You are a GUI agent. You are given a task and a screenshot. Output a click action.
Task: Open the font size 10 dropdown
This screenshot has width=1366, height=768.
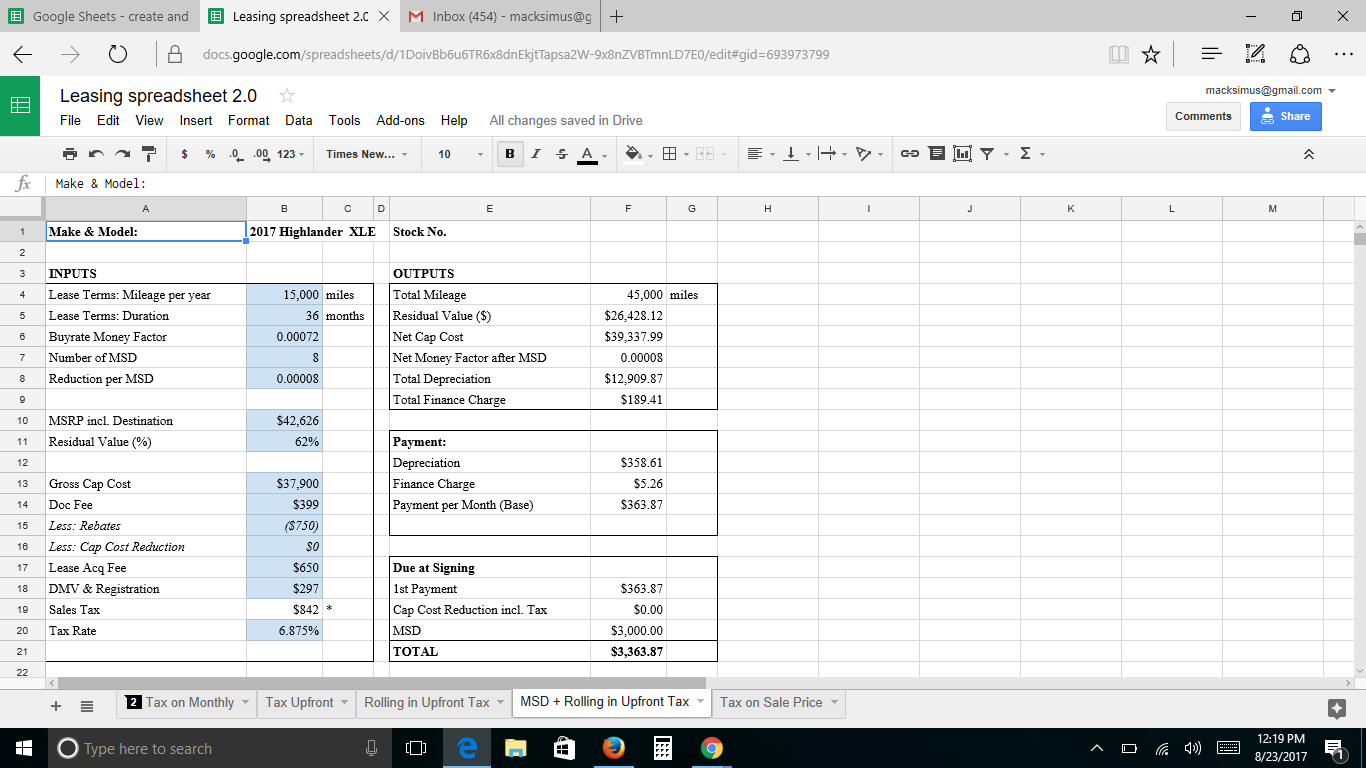461,154
